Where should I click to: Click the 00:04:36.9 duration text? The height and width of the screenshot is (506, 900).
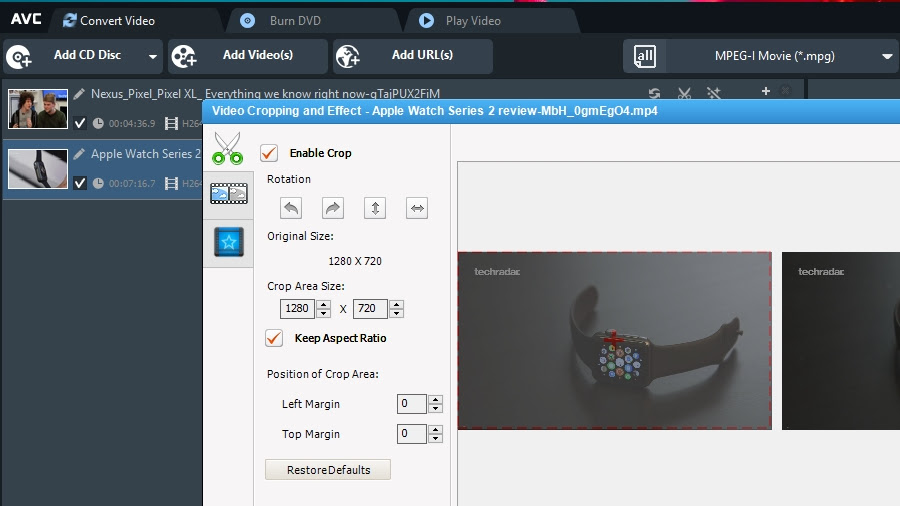[132, 123]
